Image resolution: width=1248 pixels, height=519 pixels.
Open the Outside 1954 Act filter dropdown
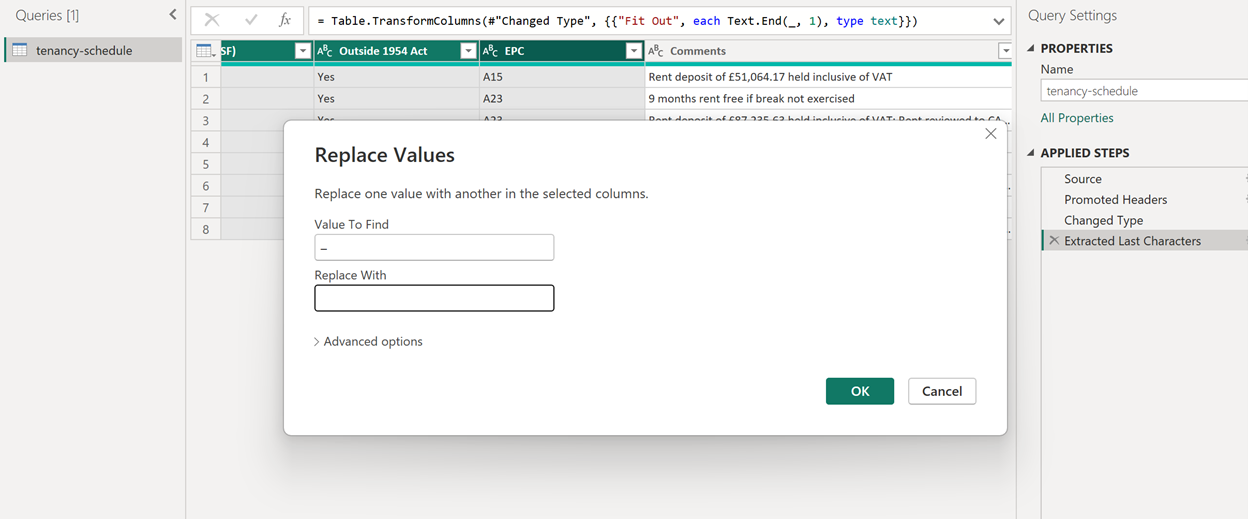pyautogui.click(x=467, y=51)
